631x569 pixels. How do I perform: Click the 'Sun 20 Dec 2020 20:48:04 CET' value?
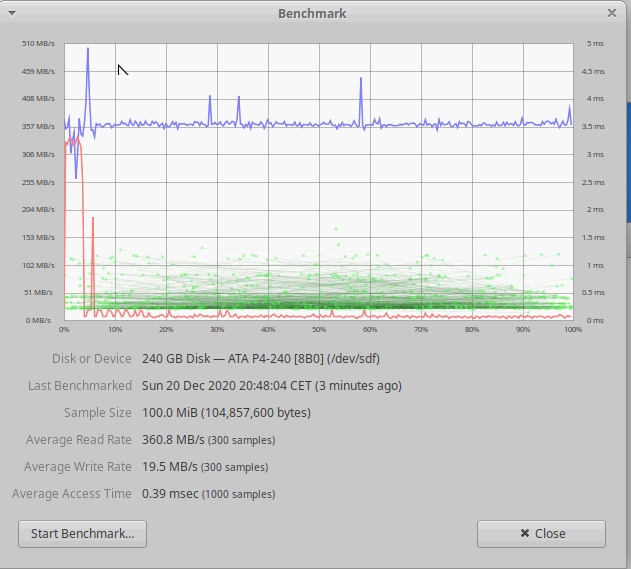click(x=227, y=386)
